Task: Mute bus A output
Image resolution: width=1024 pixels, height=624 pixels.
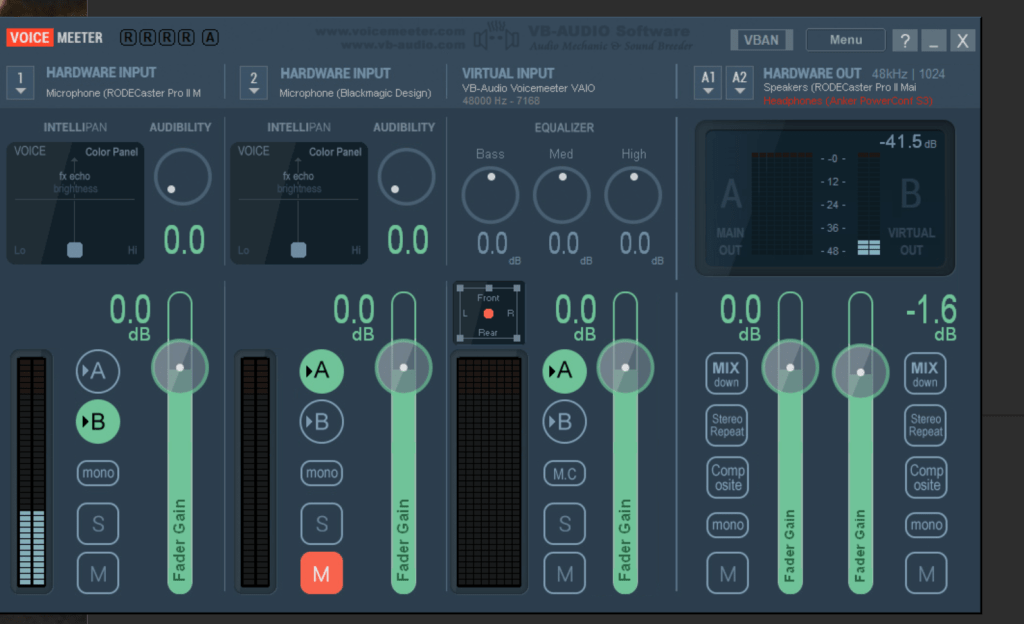Action: point(728,574)
